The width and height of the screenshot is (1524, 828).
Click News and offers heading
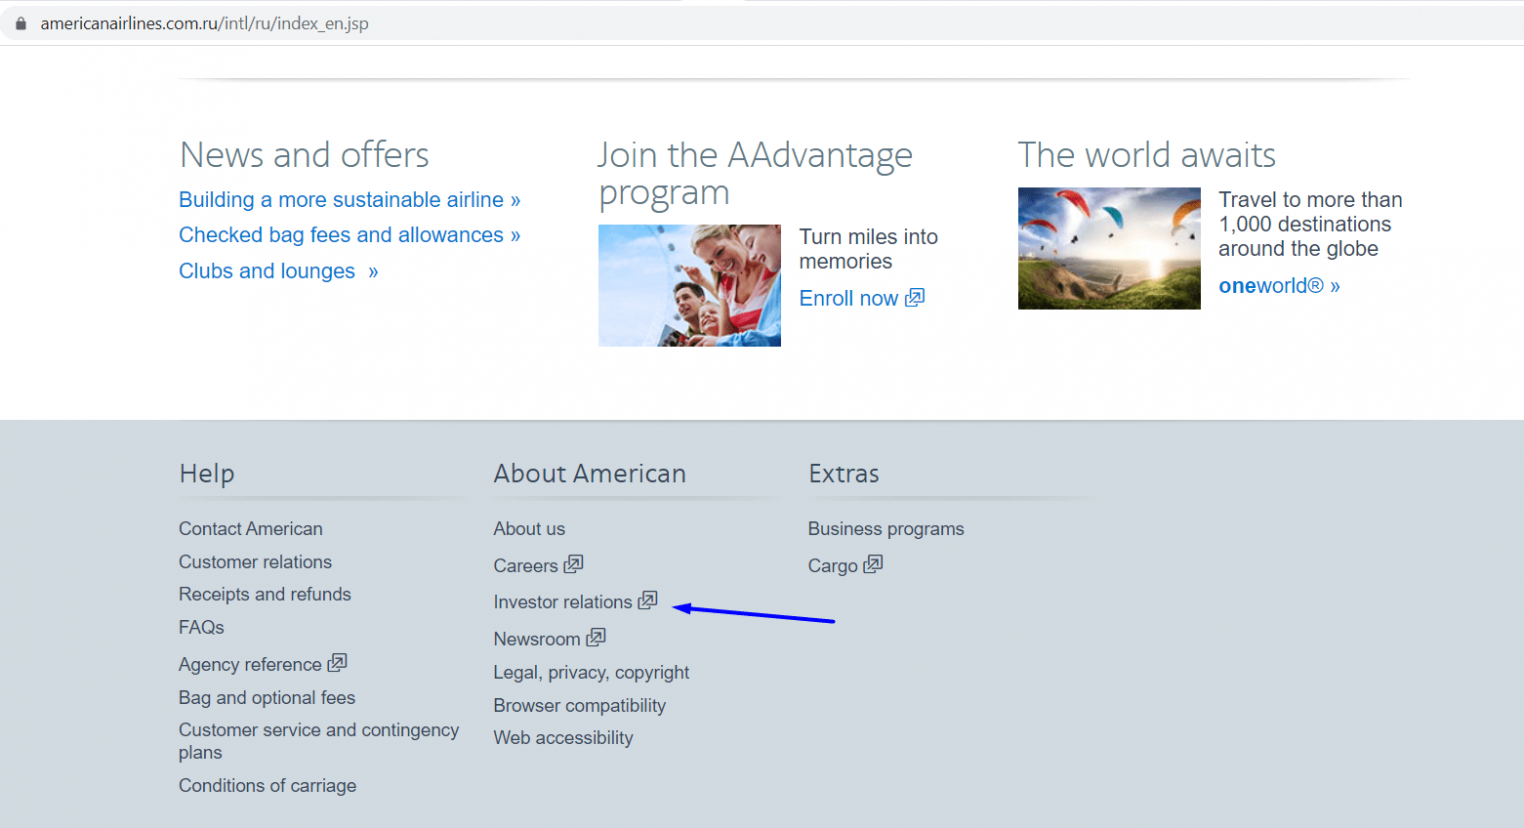pyautogui.click(x=304, y=155)
